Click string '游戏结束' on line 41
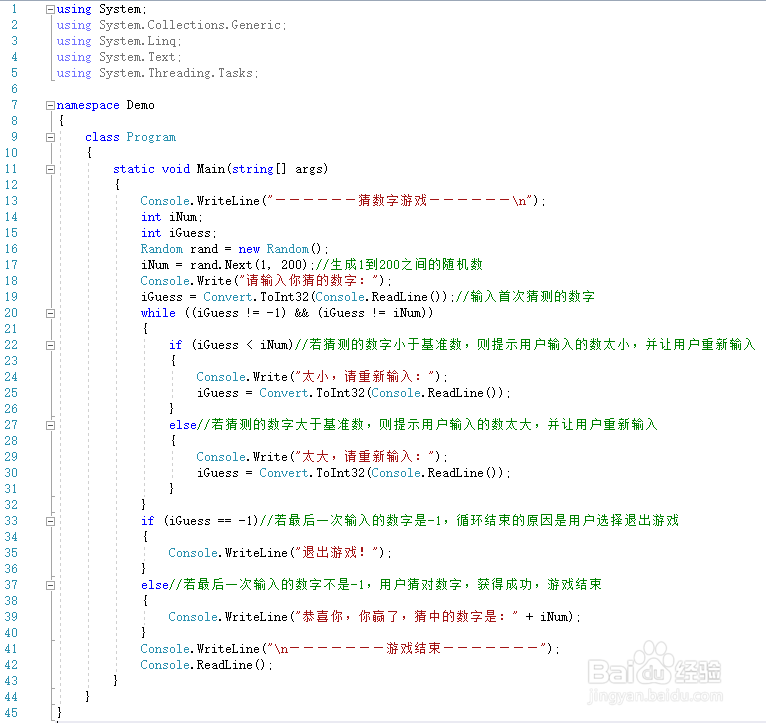This screenshot has height=723, width=766. point(413,648)
